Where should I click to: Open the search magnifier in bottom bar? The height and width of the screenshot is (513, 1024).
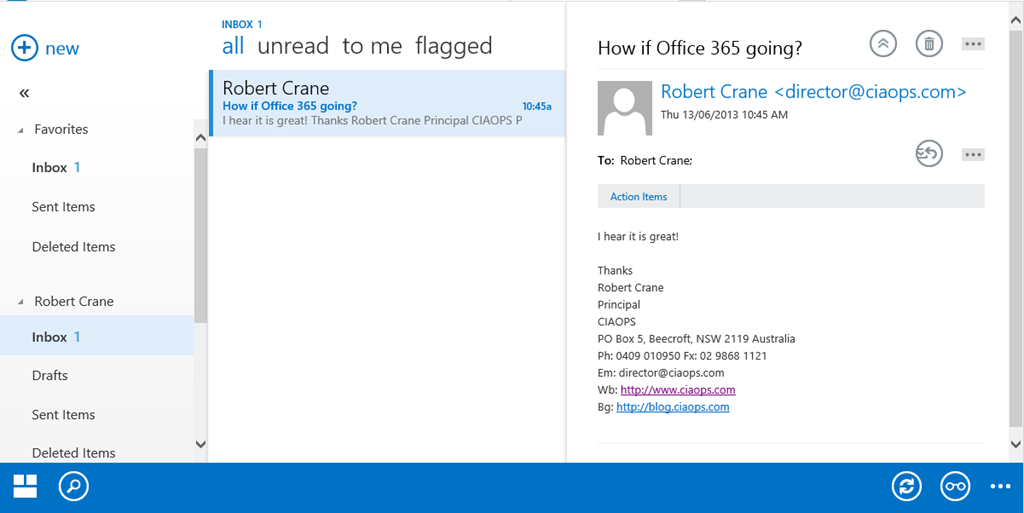73,487
